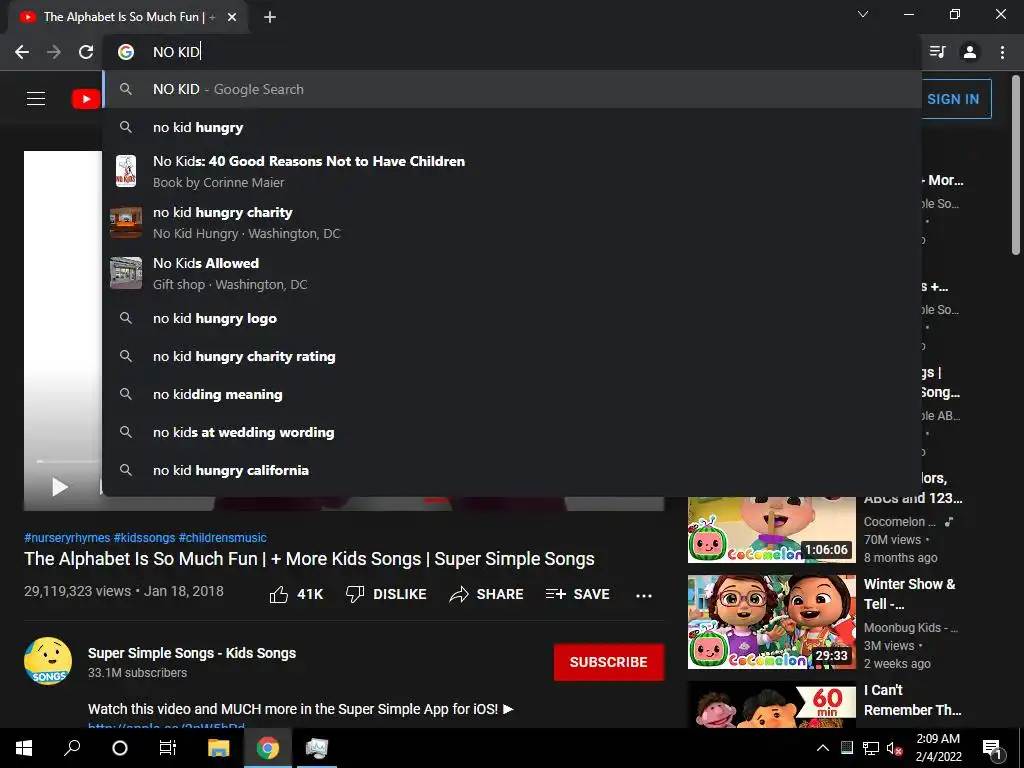
Task: Click the 2:09 AM clock in the taskbar
Action: click(x=938, y=748)
